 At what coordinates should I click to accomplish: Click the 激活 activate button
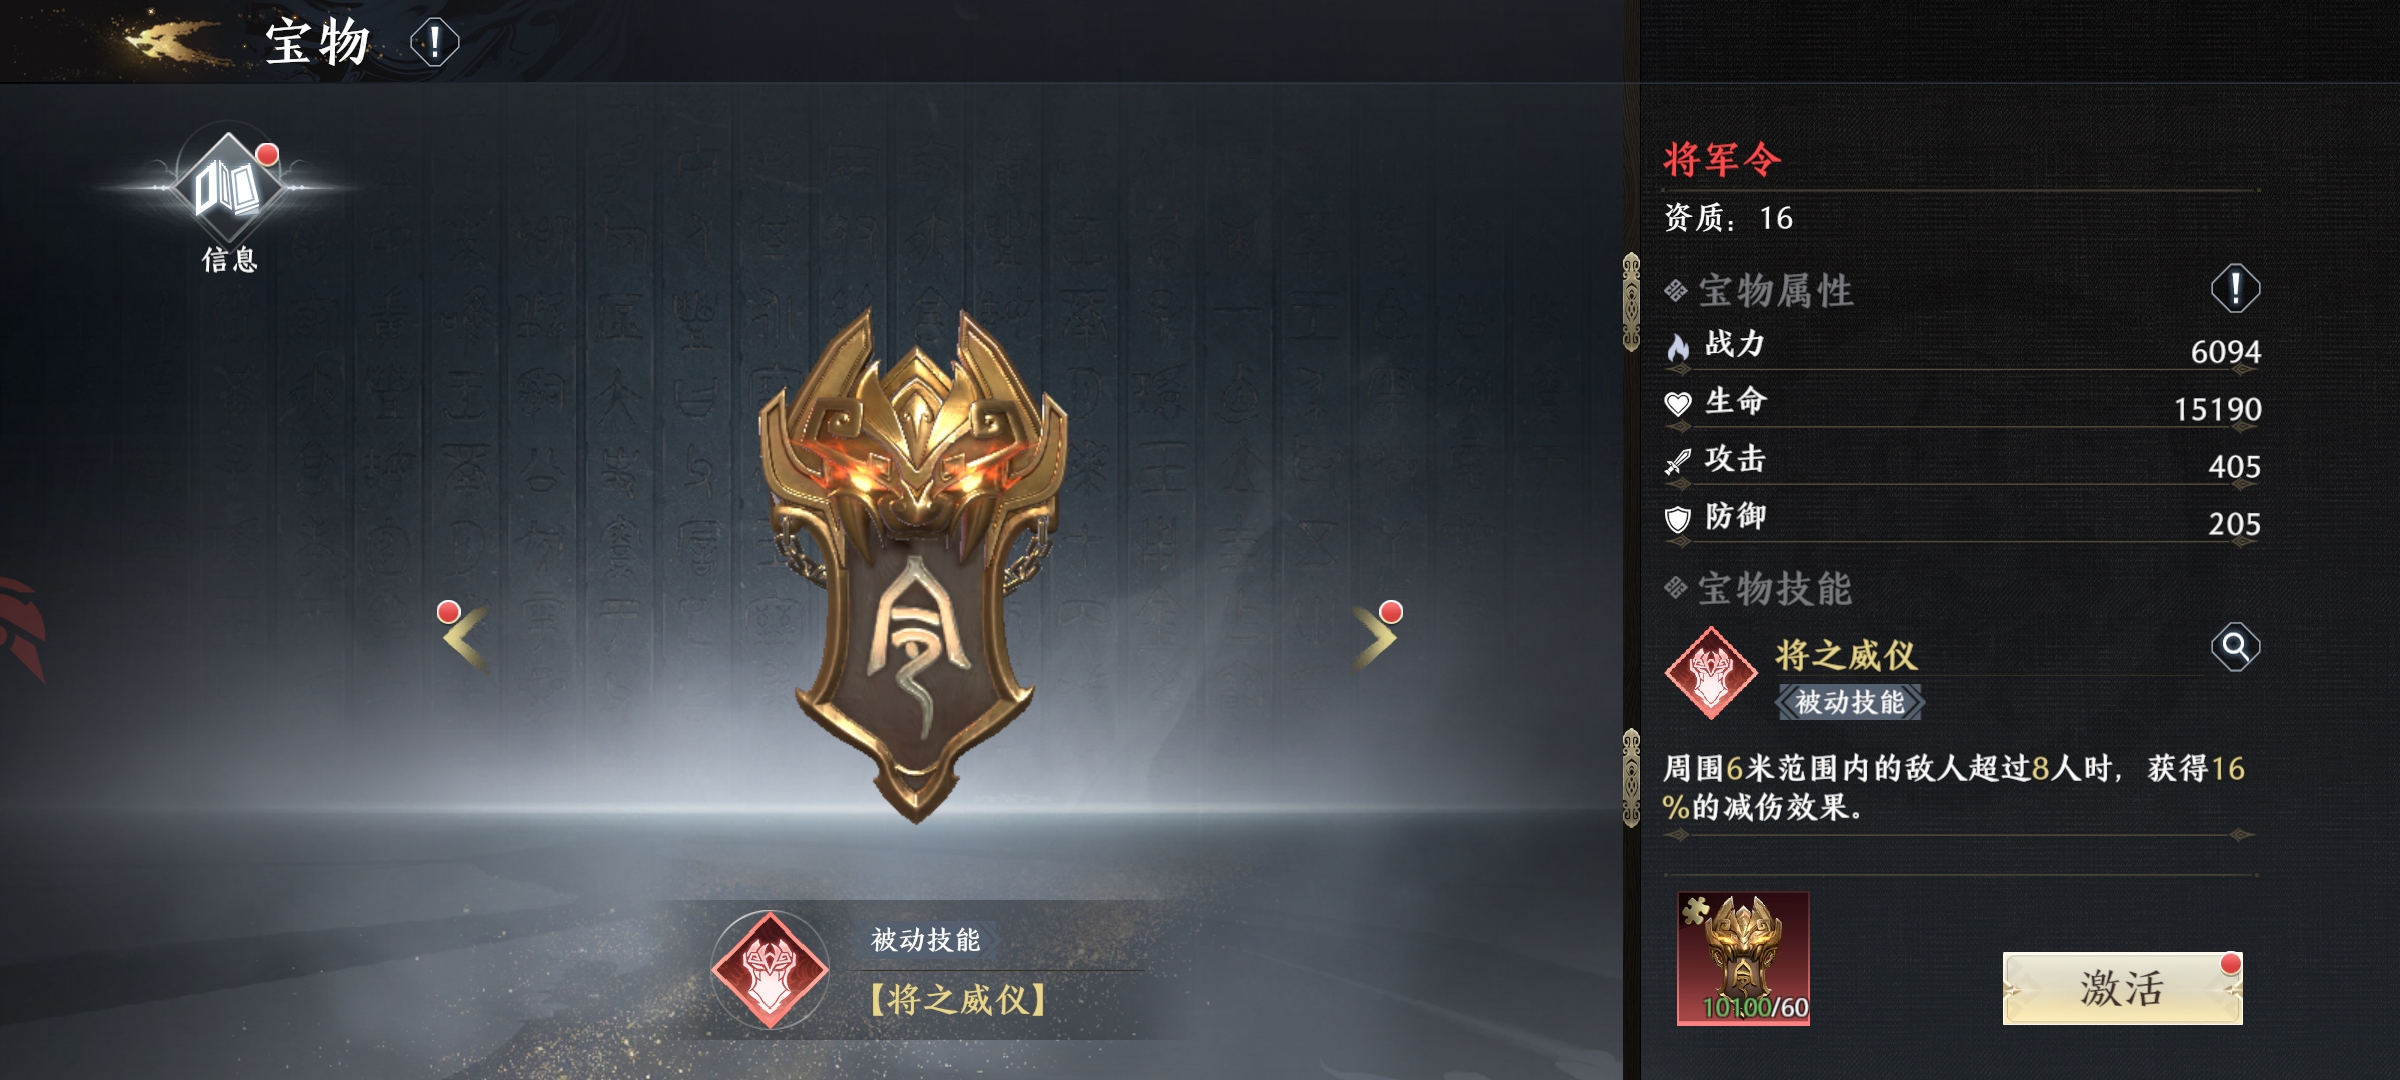(x=2122, y=988)
